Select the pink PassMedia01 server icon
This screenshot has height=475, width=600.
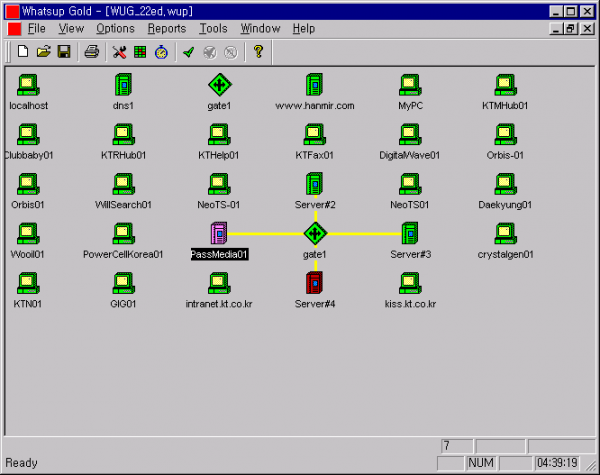tap(219, 233)
